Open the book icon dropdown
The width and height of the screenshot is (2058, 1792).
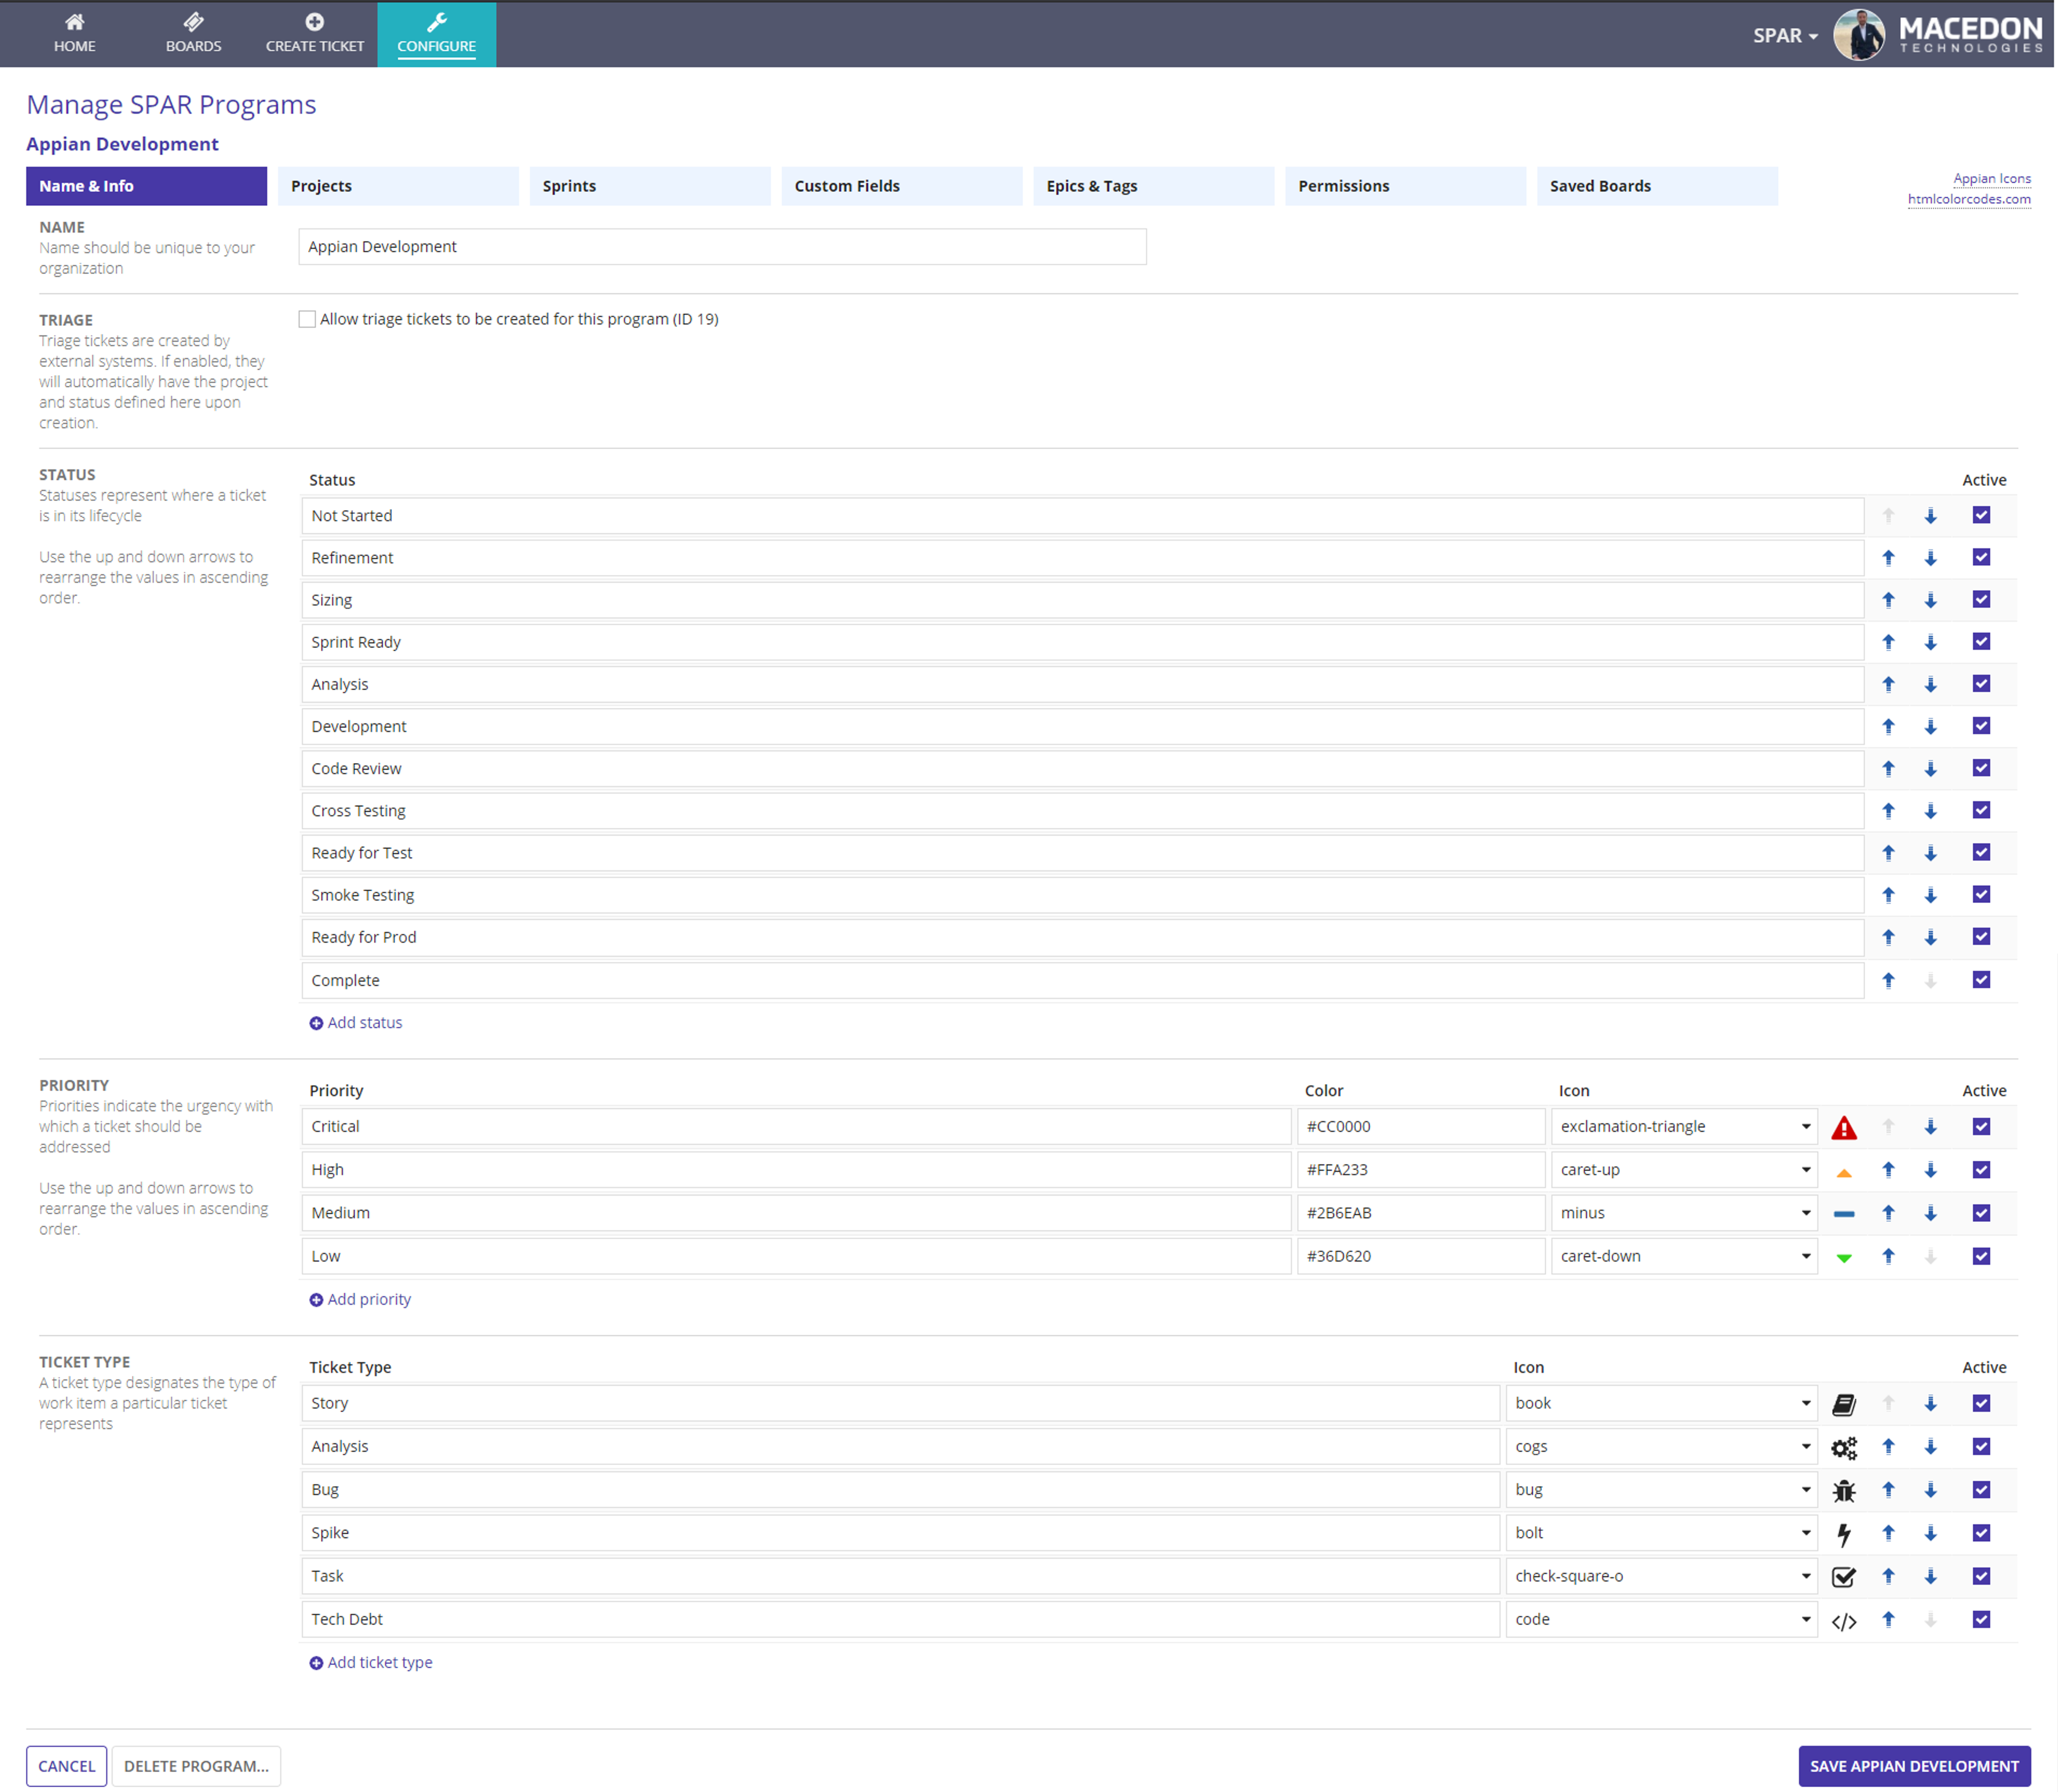(x=1661, y=1403)
